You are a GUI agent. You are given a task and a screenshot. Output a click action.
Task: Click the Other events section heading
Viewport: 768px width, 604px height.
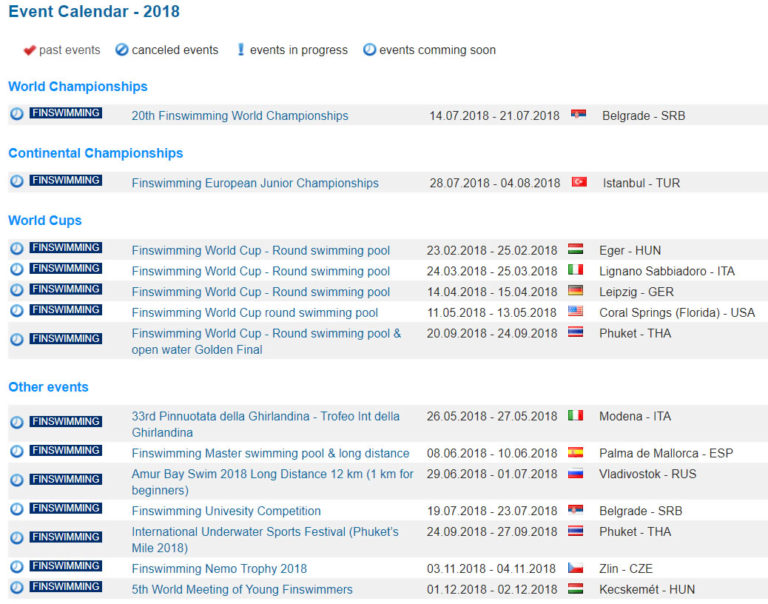coord(48,387)
